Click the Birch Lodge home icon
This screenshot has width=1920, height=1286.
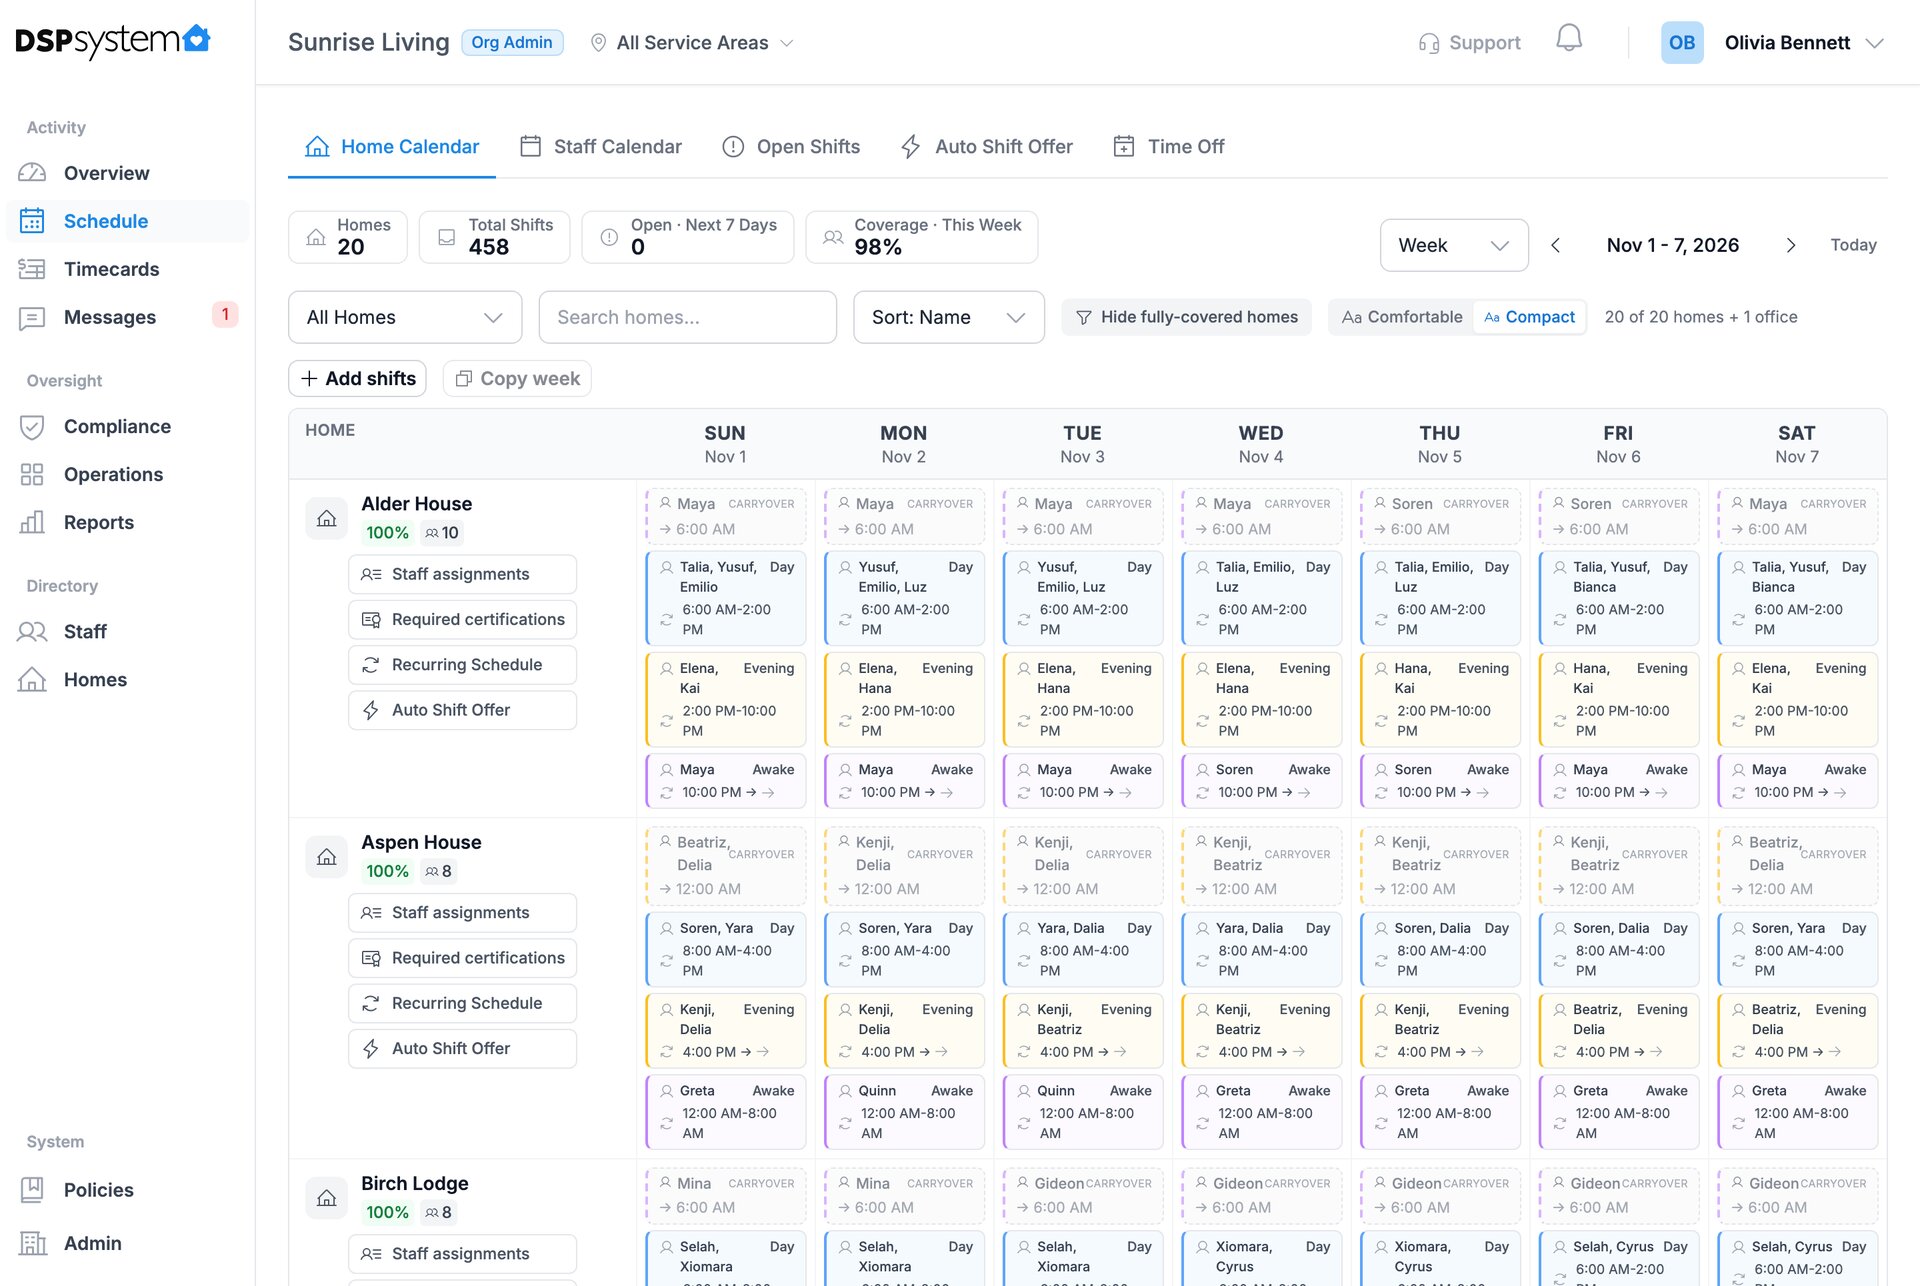pos(326,1198)
